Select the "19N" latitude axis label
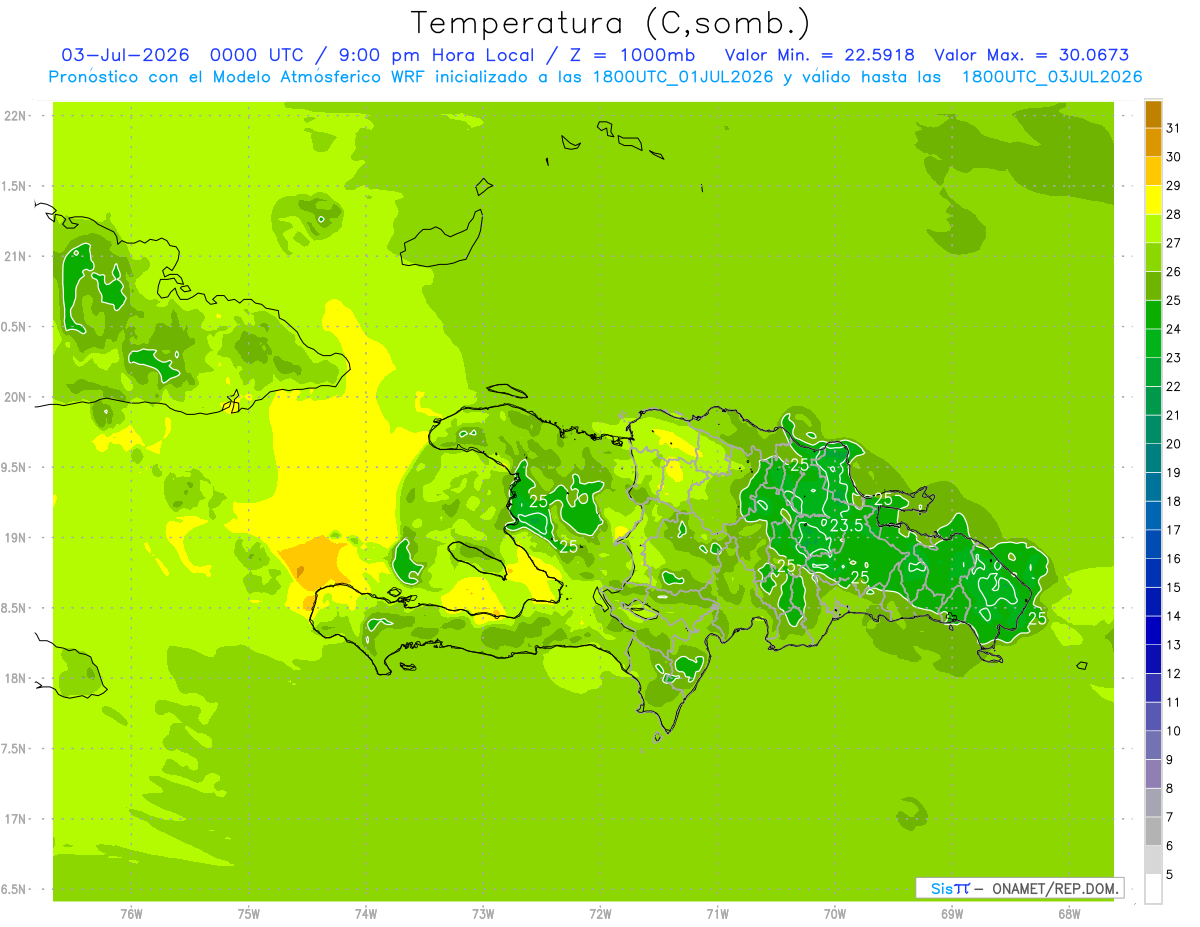1200x927 pixels. (15, 538)
